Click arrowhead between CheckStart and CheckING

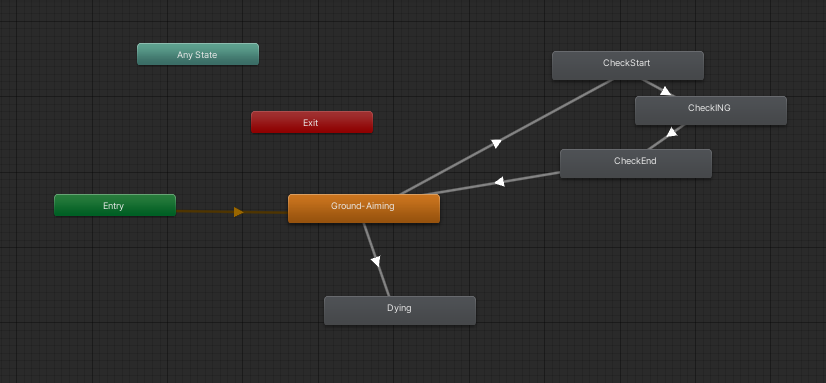tap(665, 91)
